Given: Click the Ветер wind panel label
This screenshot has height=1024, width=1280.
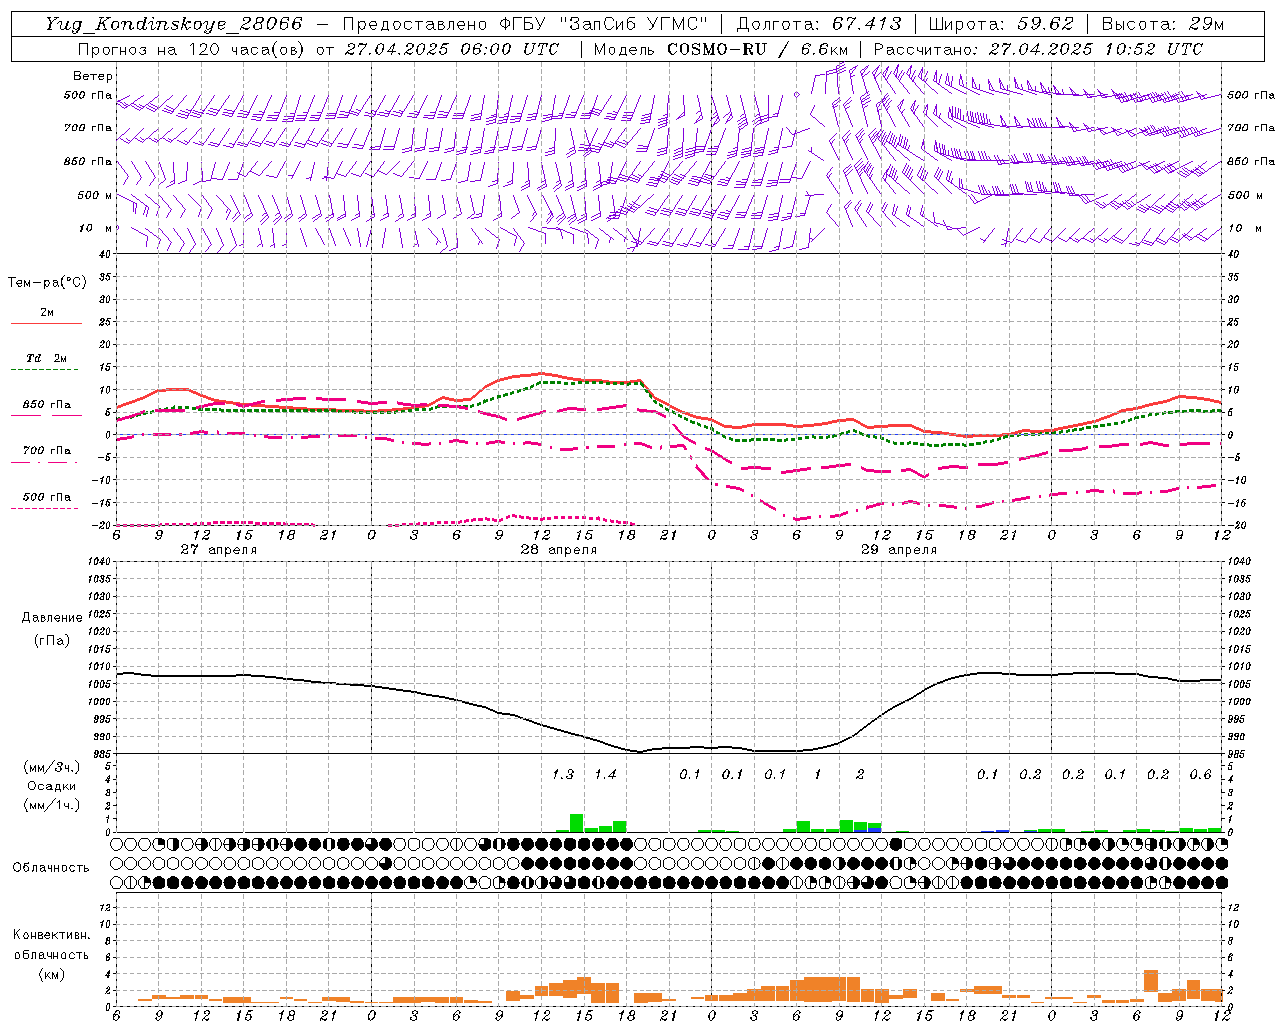Looking at the screenshot, I should click(93, 76).
